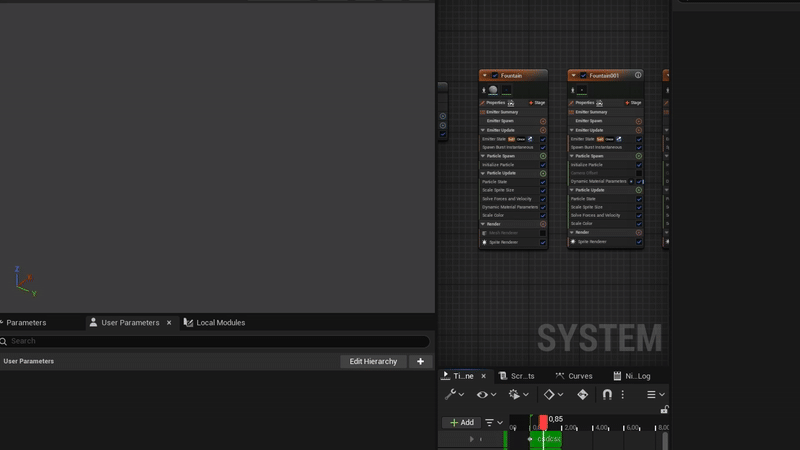Screen dimensions: 800x450
Task: Collapse the Fountain001 emitter node header arrow
Action: click(x=573, y=76)
